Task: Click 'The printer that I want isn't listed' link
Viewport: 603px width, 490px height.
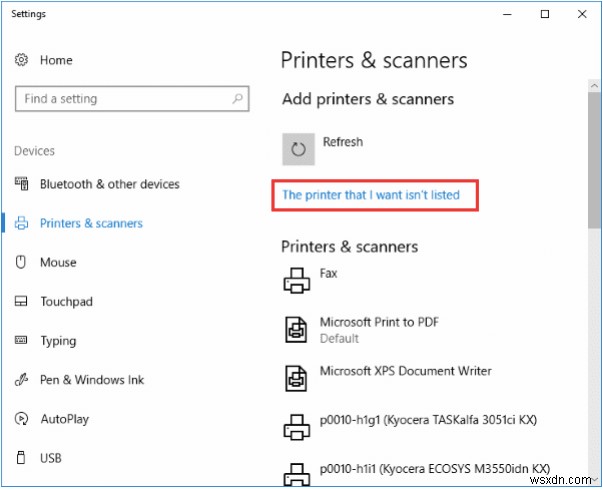Action: coord(371,195)
